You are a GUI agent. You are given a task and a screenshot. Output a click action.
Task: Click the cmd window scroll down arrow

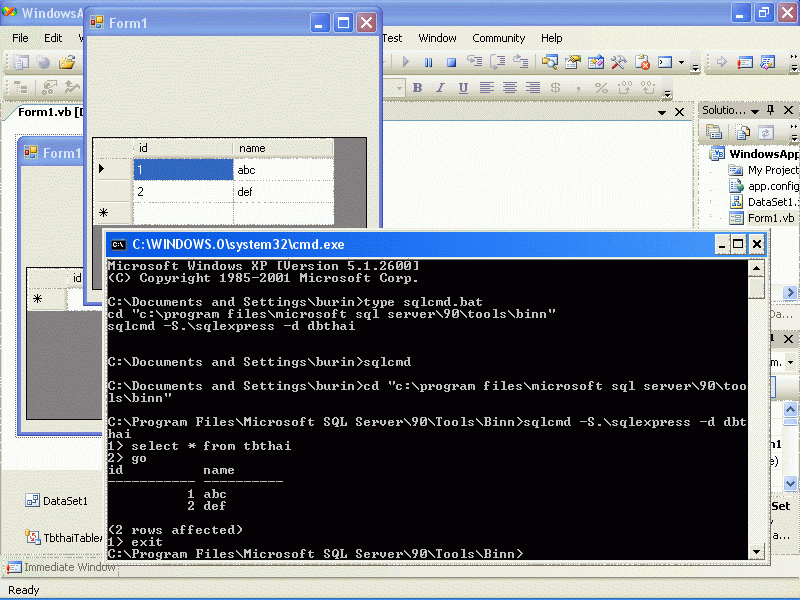[x=756, y=552]
